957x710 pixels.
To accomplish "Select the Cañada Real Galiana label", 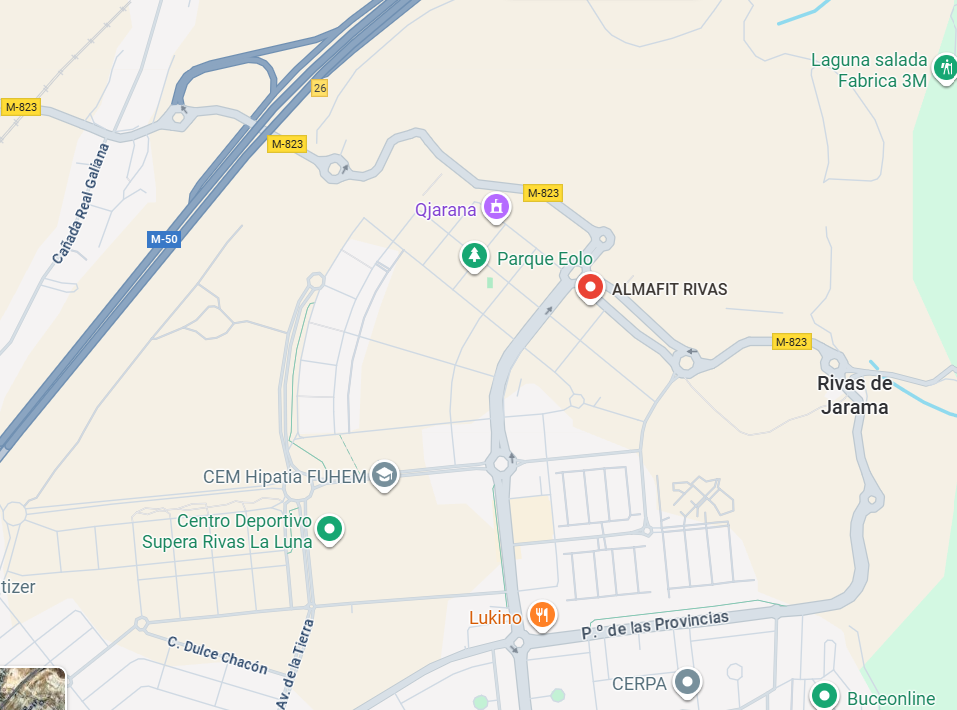I will 81,203.
